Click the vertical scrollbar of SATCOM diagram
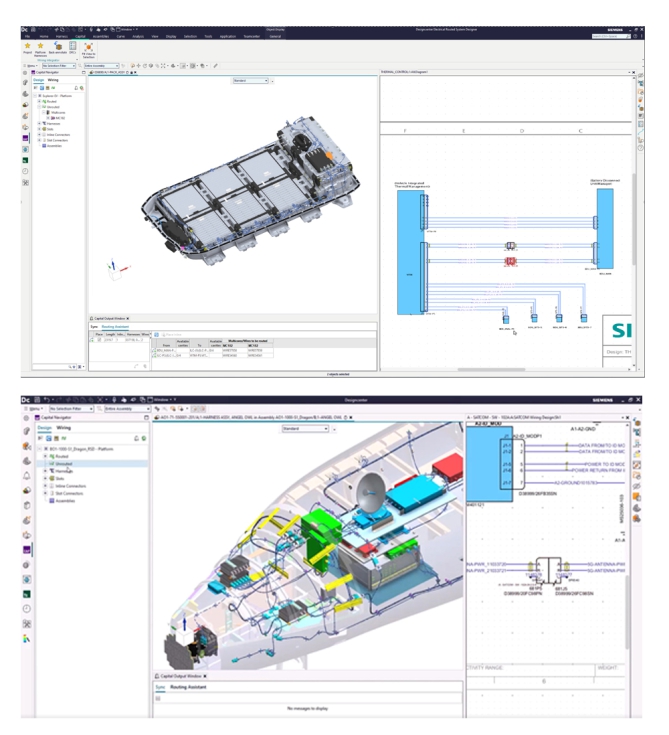The width and height of the screenshot is (669, 735). click(x=627, y=612)
